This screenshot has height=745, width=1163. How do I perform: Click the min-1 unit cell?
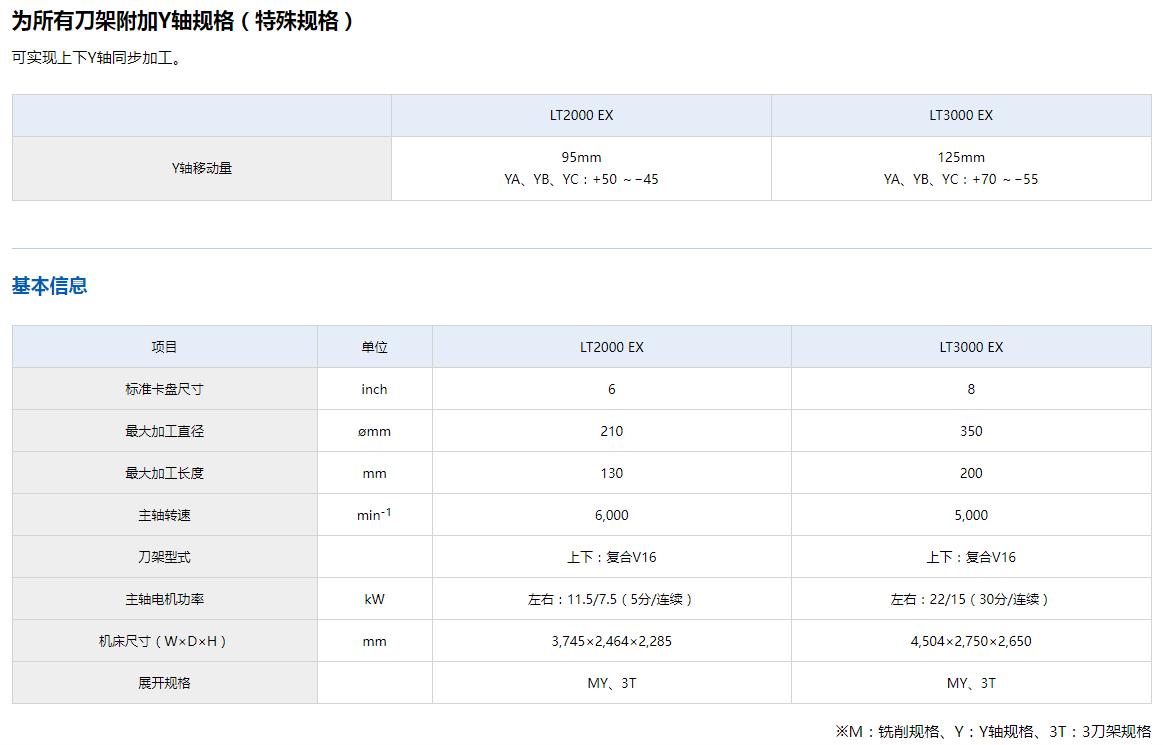pyautogui.click(x=375, y=514)
